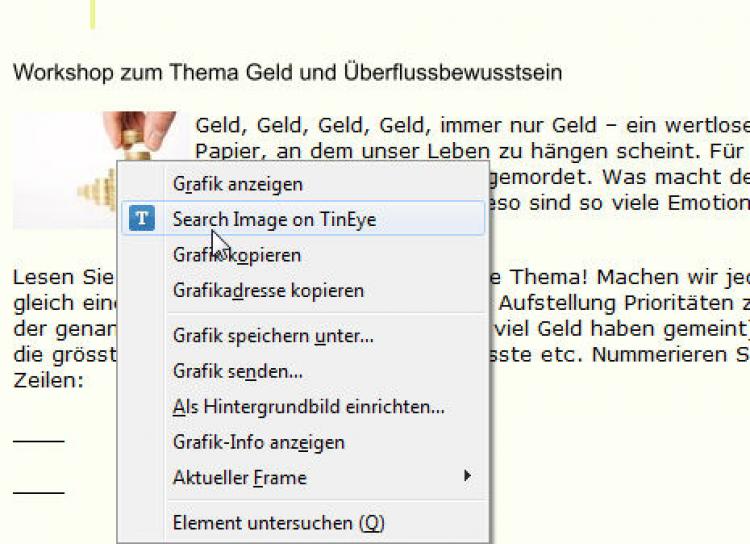Open the 'Aktueller Frame' submenu item
Image resolution: width=750 pixels, height=544 pixels.
click(x=240, y=477)
